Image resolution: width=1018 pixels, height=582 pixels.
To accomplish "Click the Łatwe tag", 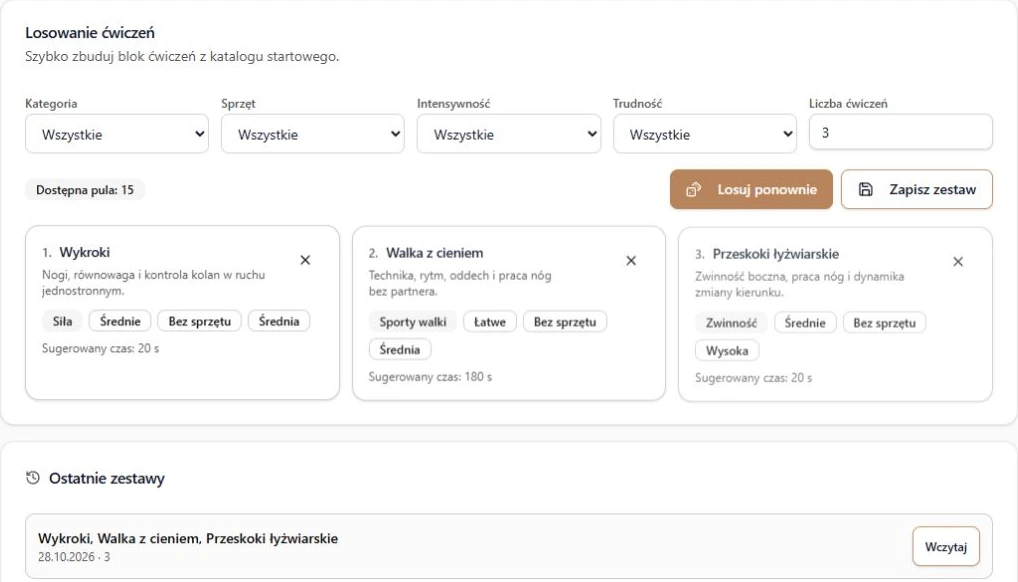I will tap(490, 322).
